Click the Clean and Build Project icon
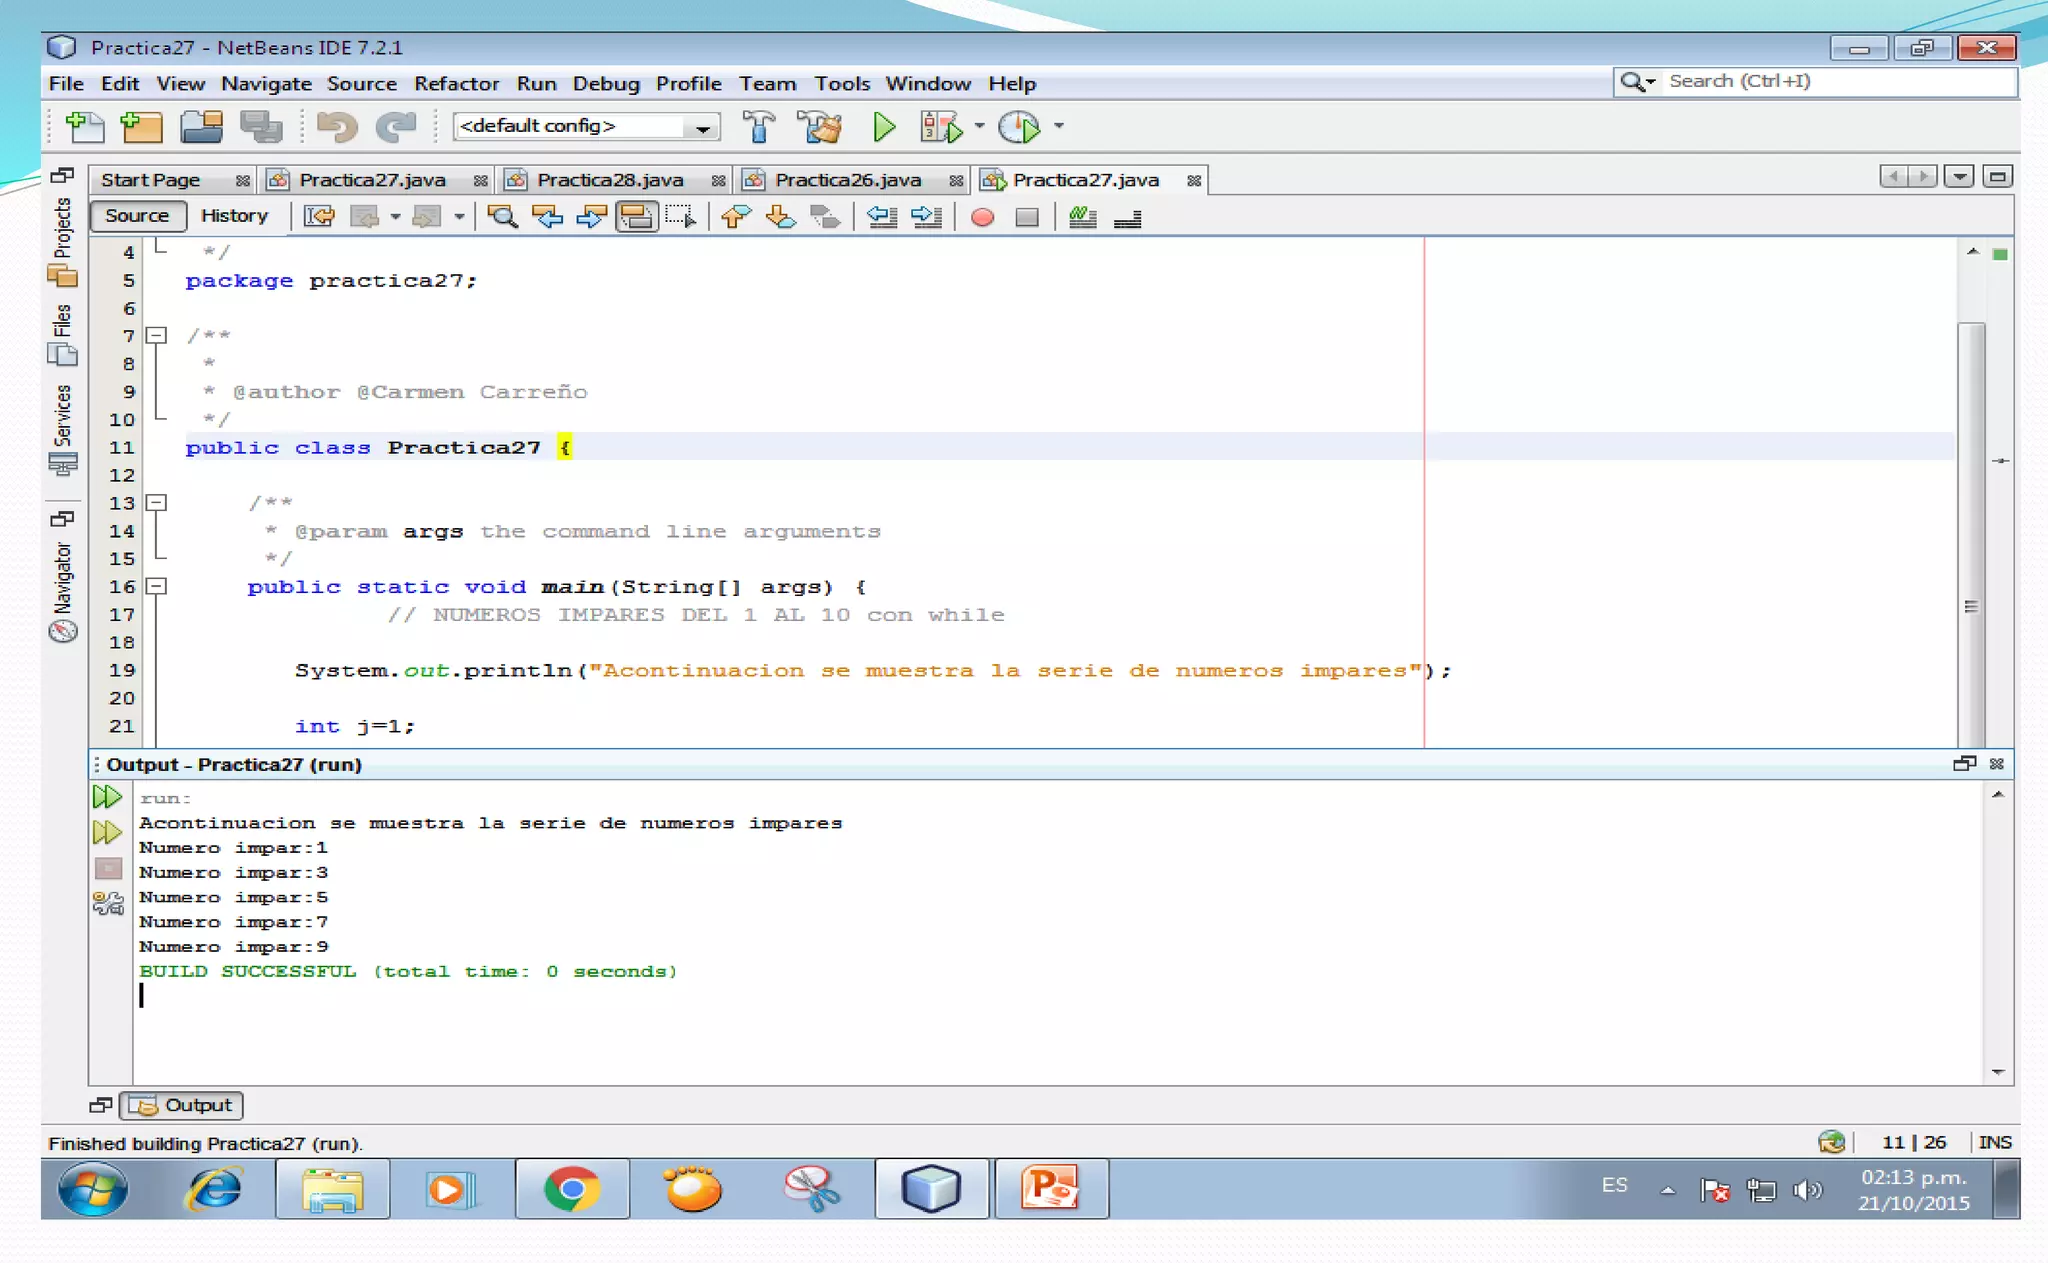 click(x=820, y=127)
